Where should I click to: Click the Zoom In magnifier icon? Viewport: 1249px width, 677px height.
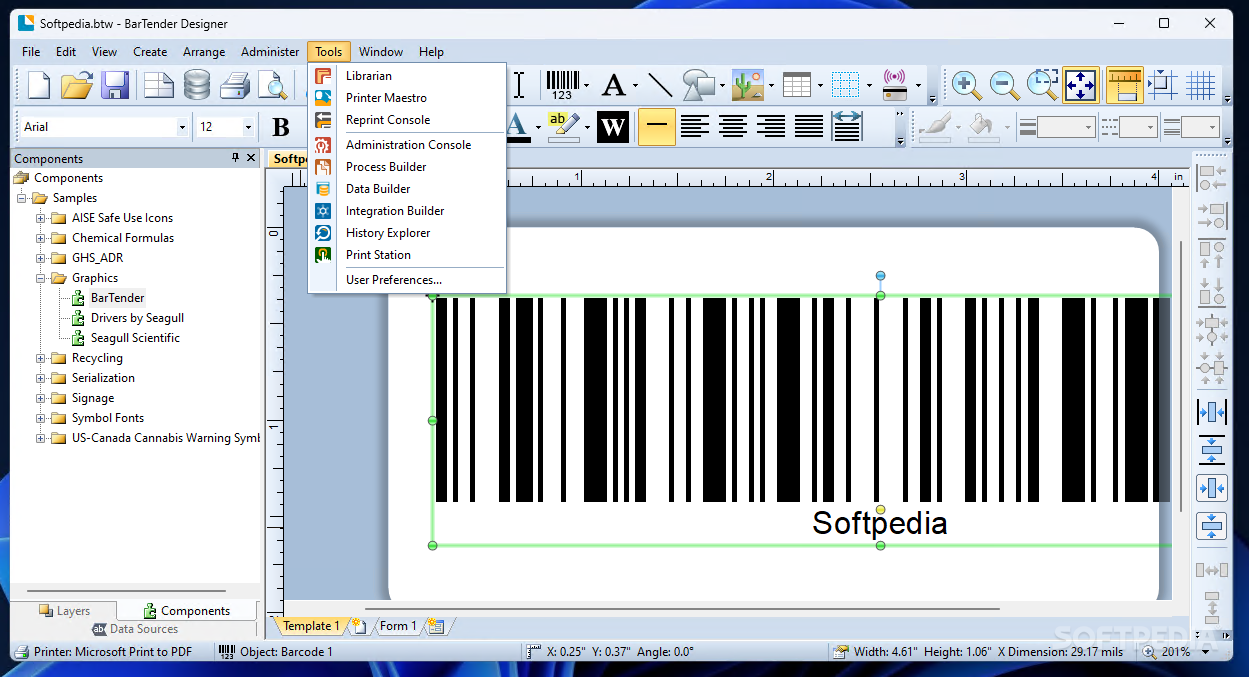(x=967, y=85)
